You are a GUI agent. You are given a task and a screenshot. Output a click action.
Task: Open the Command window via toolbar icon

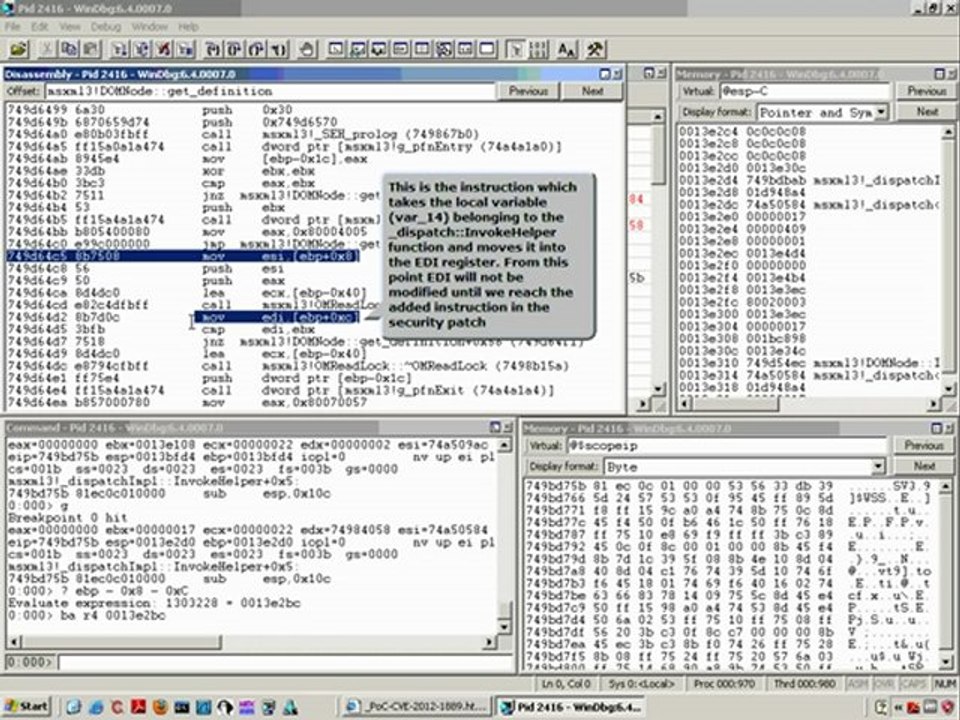(336, 50)
